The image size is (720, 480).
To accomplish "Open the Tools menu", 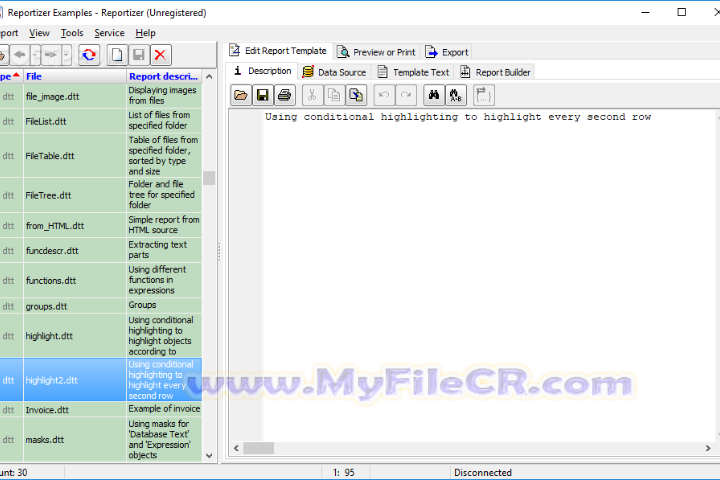I will [x=72, y=33].
